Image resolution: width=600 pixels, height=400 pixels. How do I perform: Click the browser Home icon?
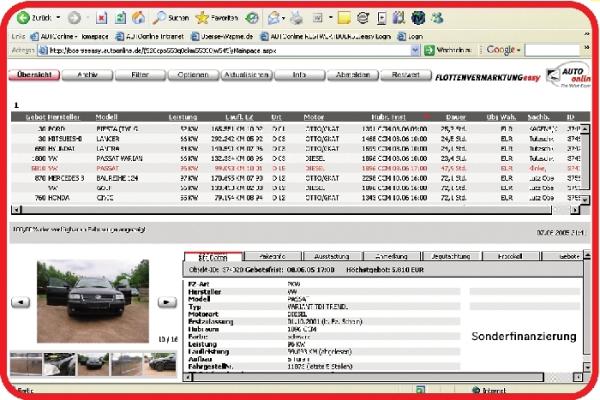tap(138, 18)
